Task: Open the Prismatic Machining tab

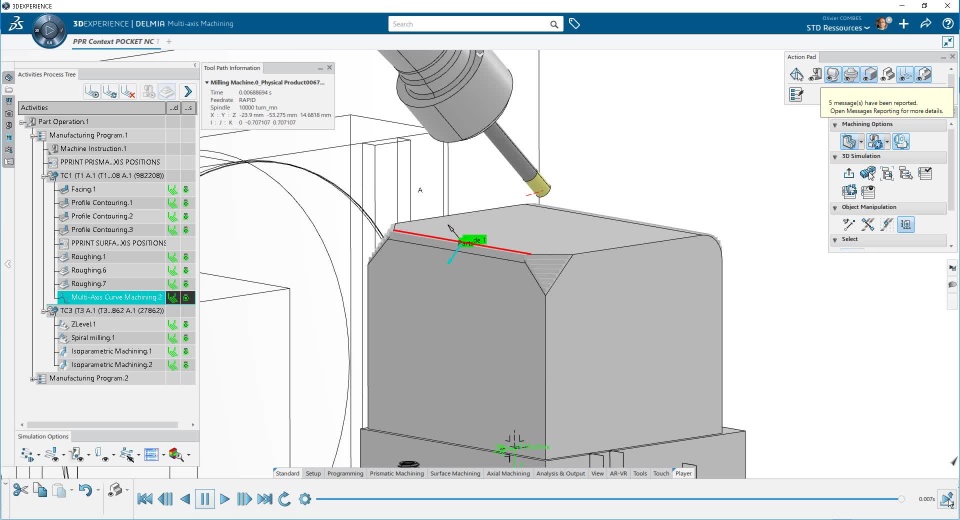Action: tap(397, 473)
